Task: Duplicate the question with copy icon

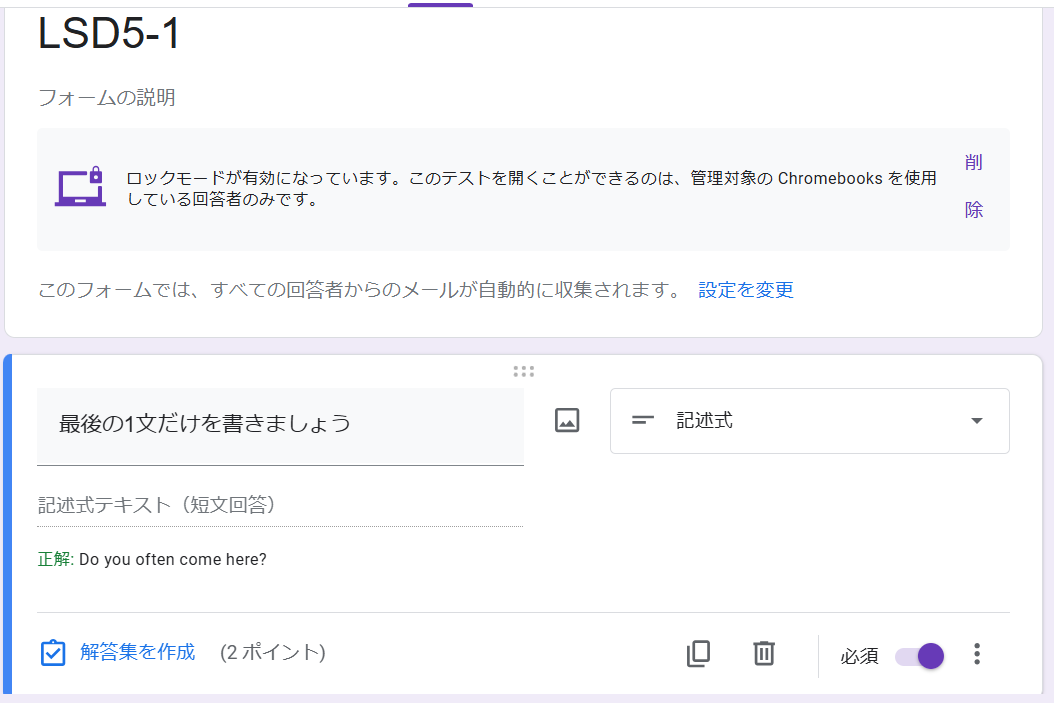Action: point(698,653)
